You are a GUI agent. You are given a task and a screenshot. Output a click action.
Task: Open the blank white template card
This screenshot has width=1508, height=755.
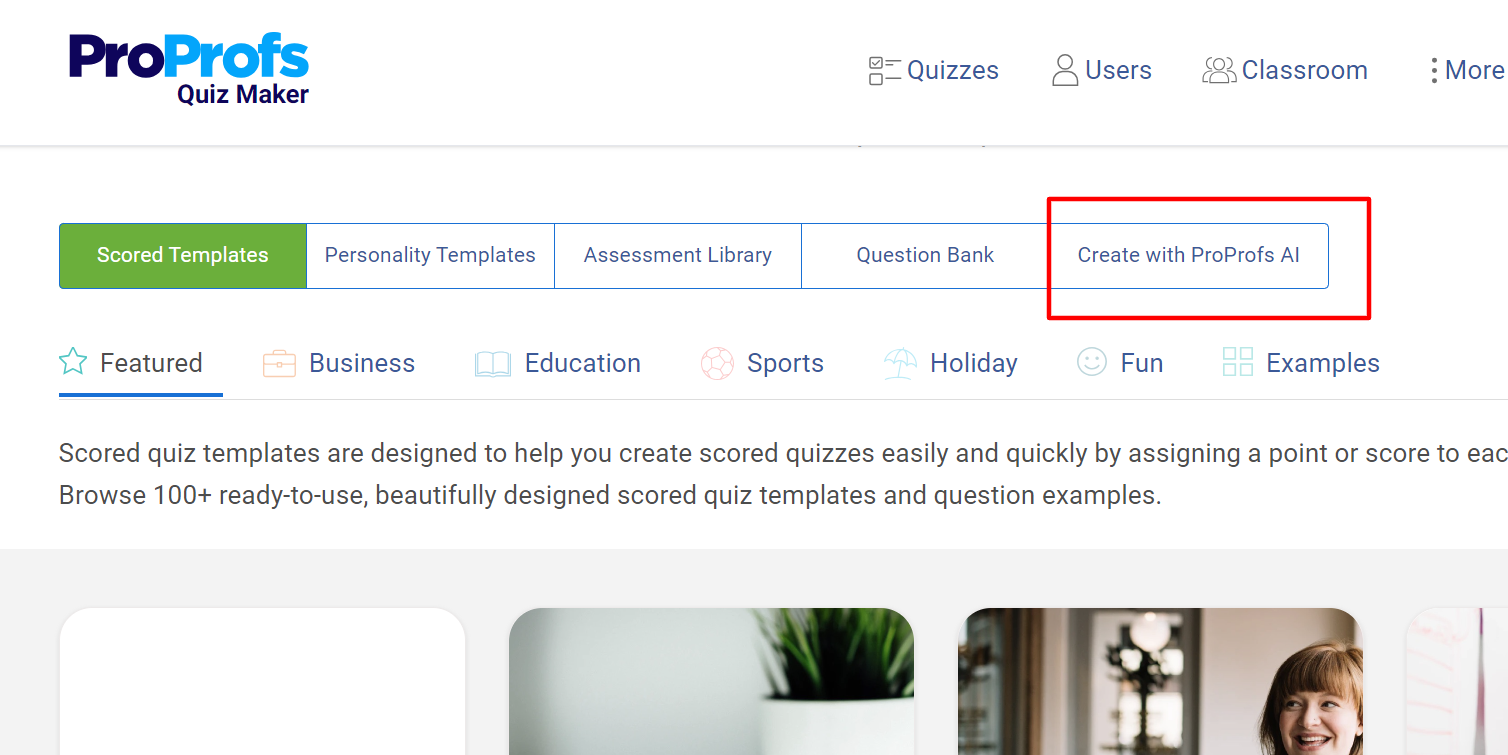coord(262,682)
